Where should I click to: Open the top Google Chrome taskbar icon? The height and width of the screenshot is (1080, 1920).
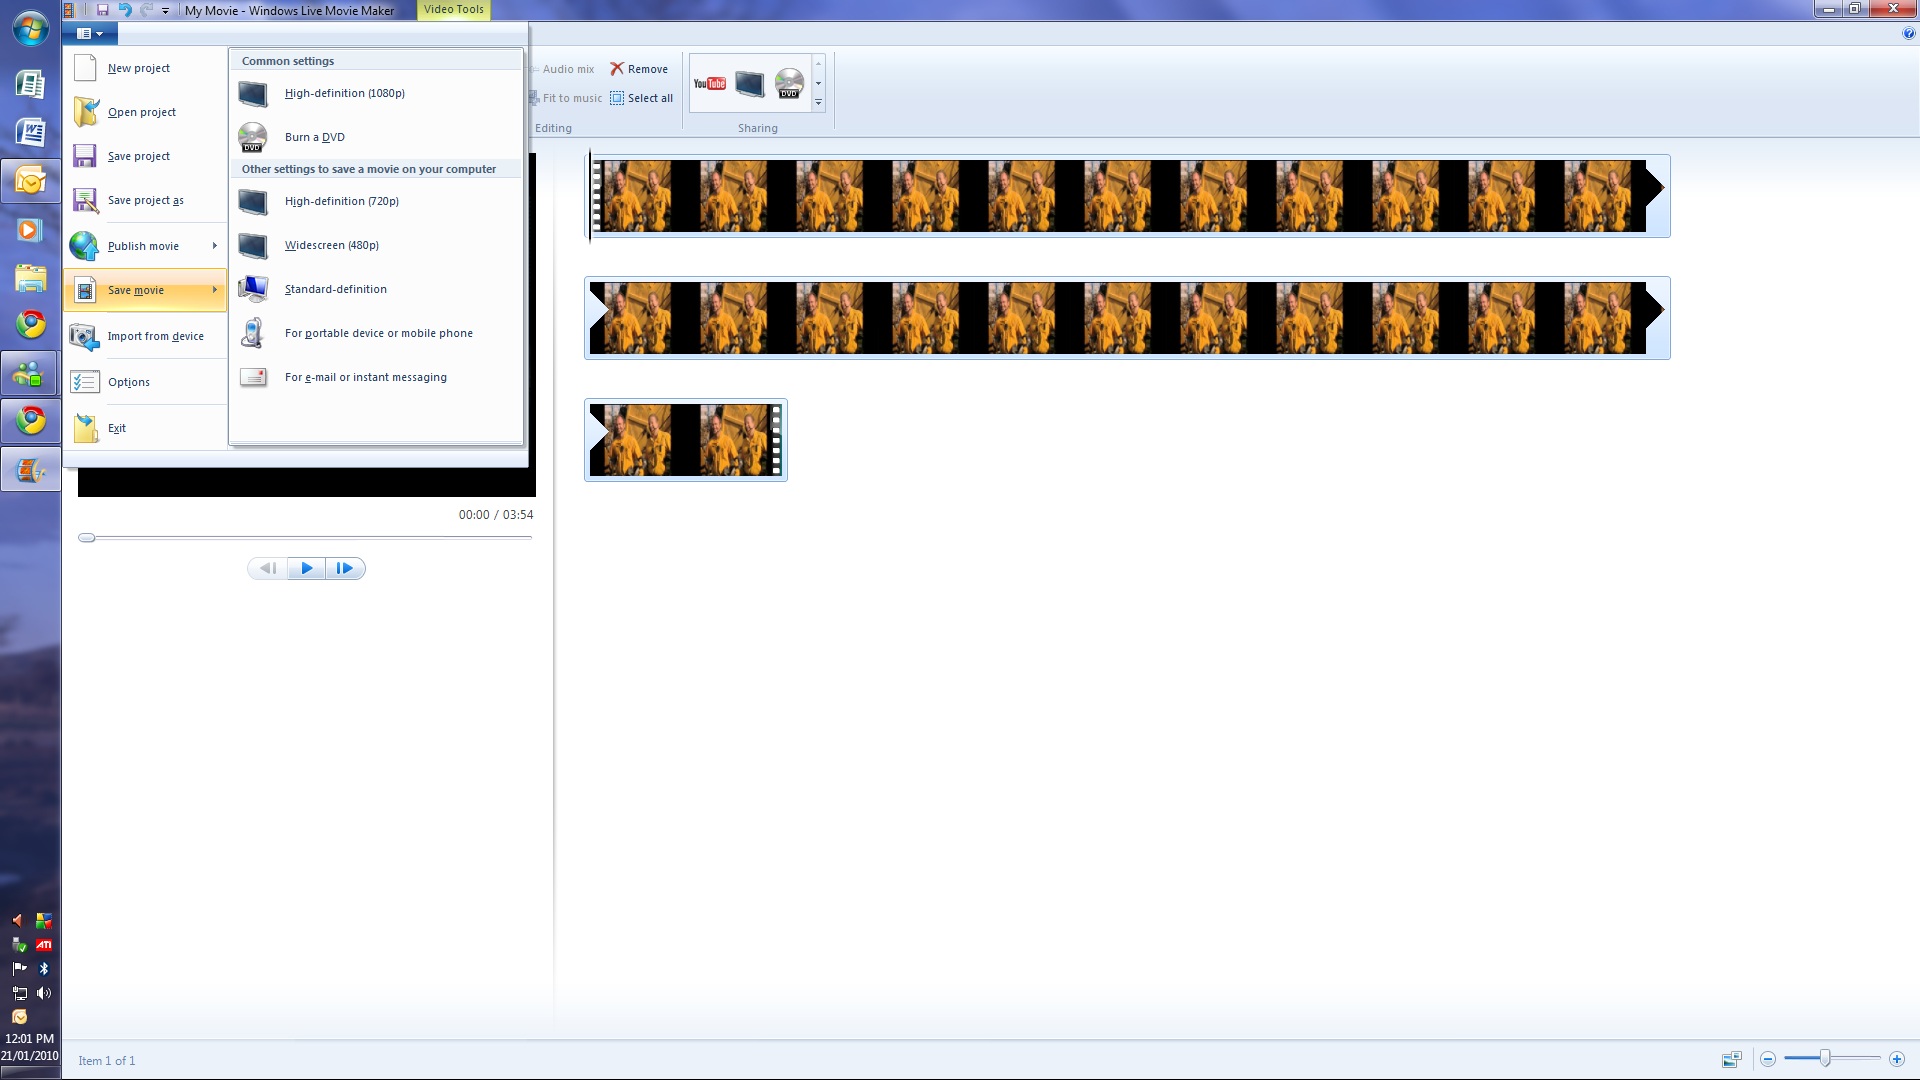tap(30, 324)
